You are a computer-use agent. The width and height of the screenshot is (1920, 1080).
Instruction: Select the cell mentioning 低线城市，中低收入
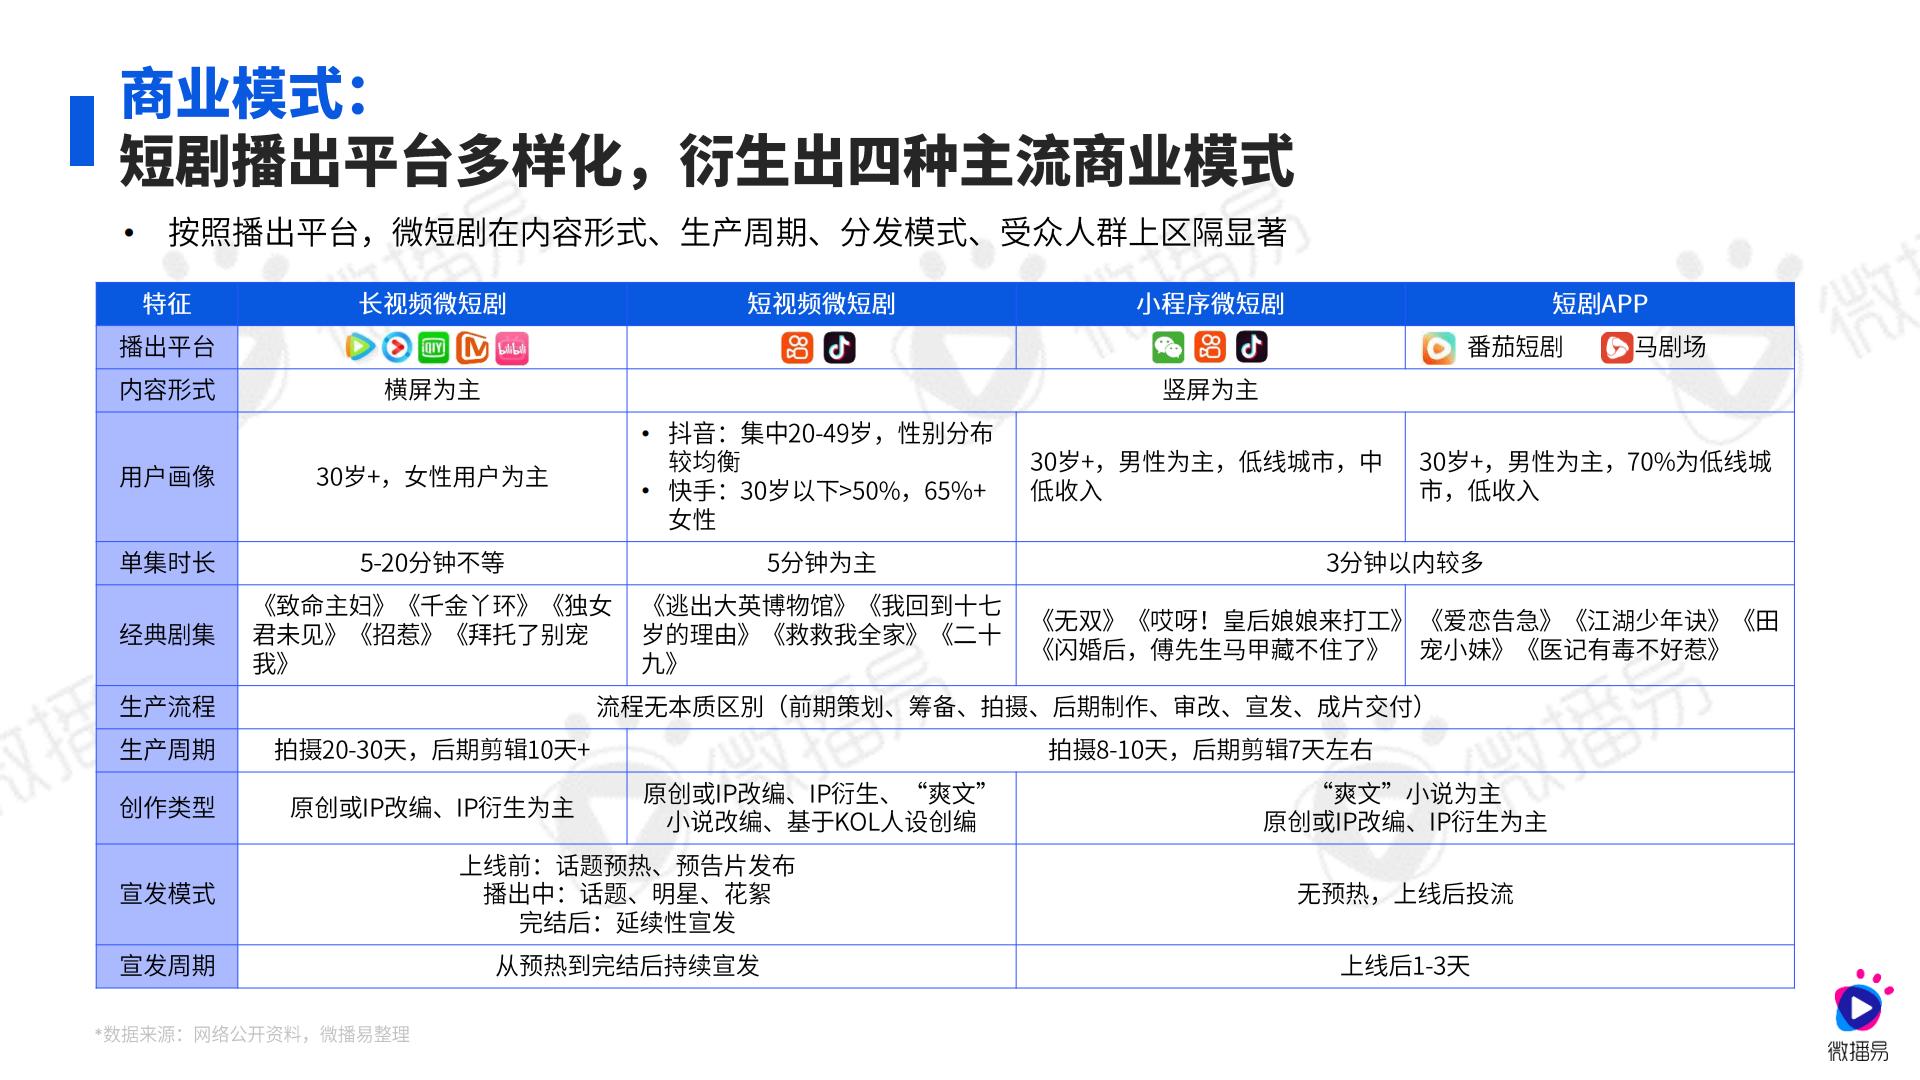coord(1210,477)
